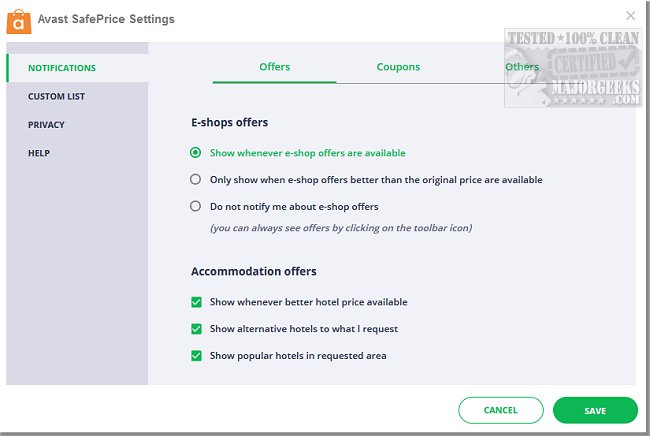Select only show better-than-original-price offers

pyautogui.click(x=196, y=180)
